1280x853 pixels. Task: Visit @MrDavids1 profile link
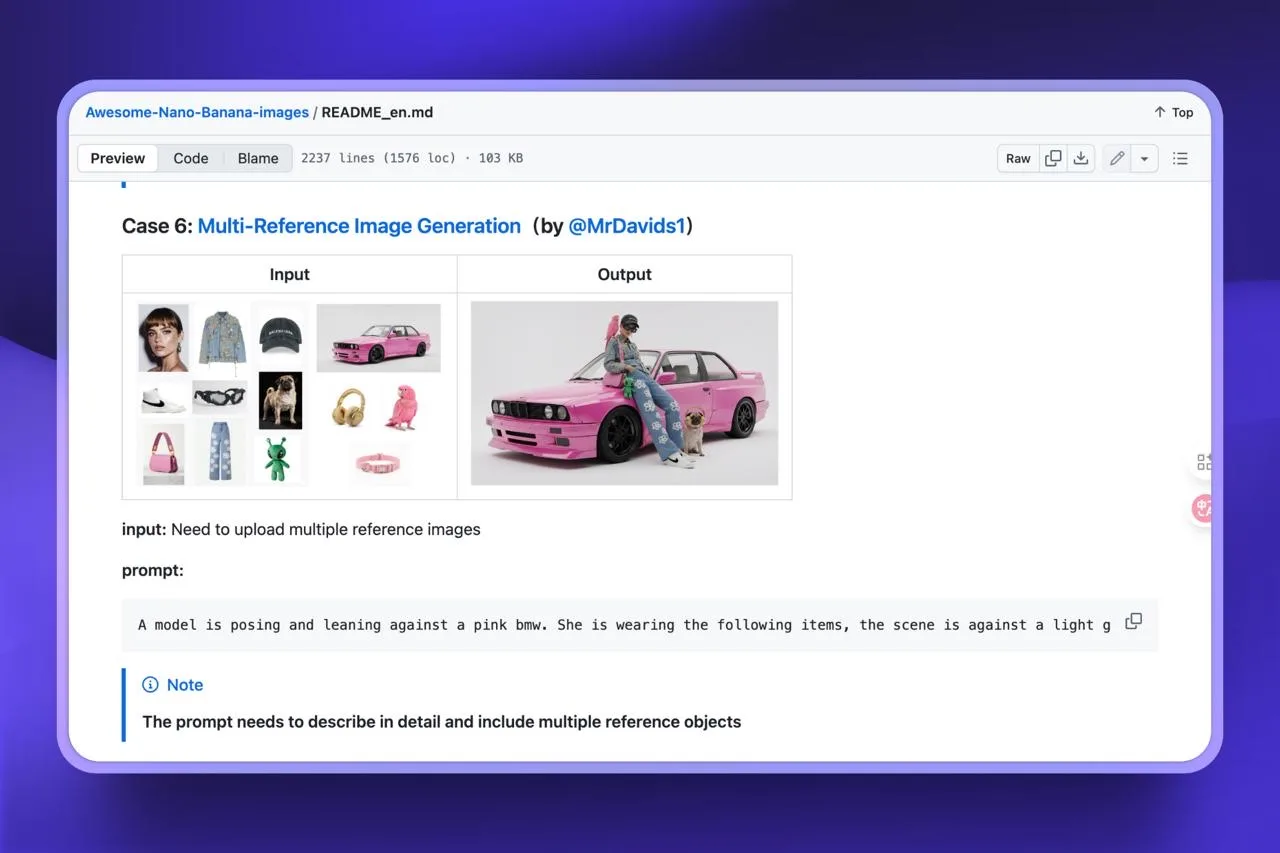pos(627,226)
